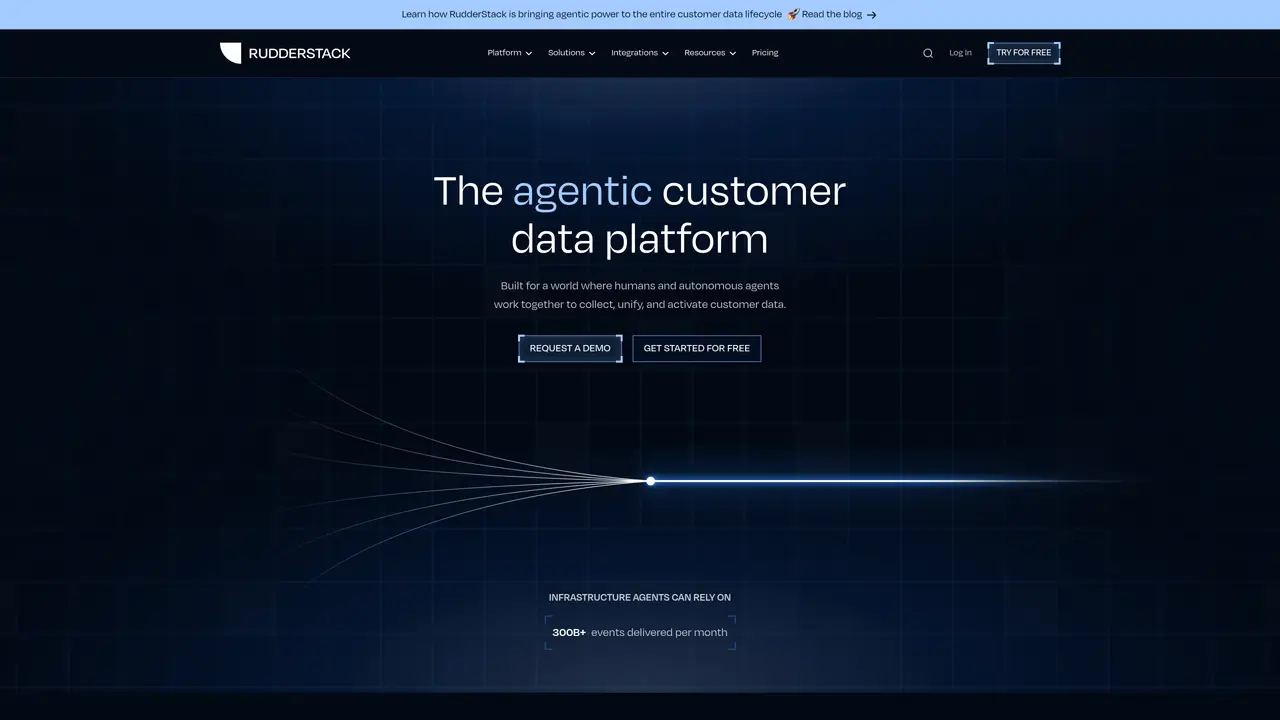Expand the Platform menu chevron

tap(529, 53)
